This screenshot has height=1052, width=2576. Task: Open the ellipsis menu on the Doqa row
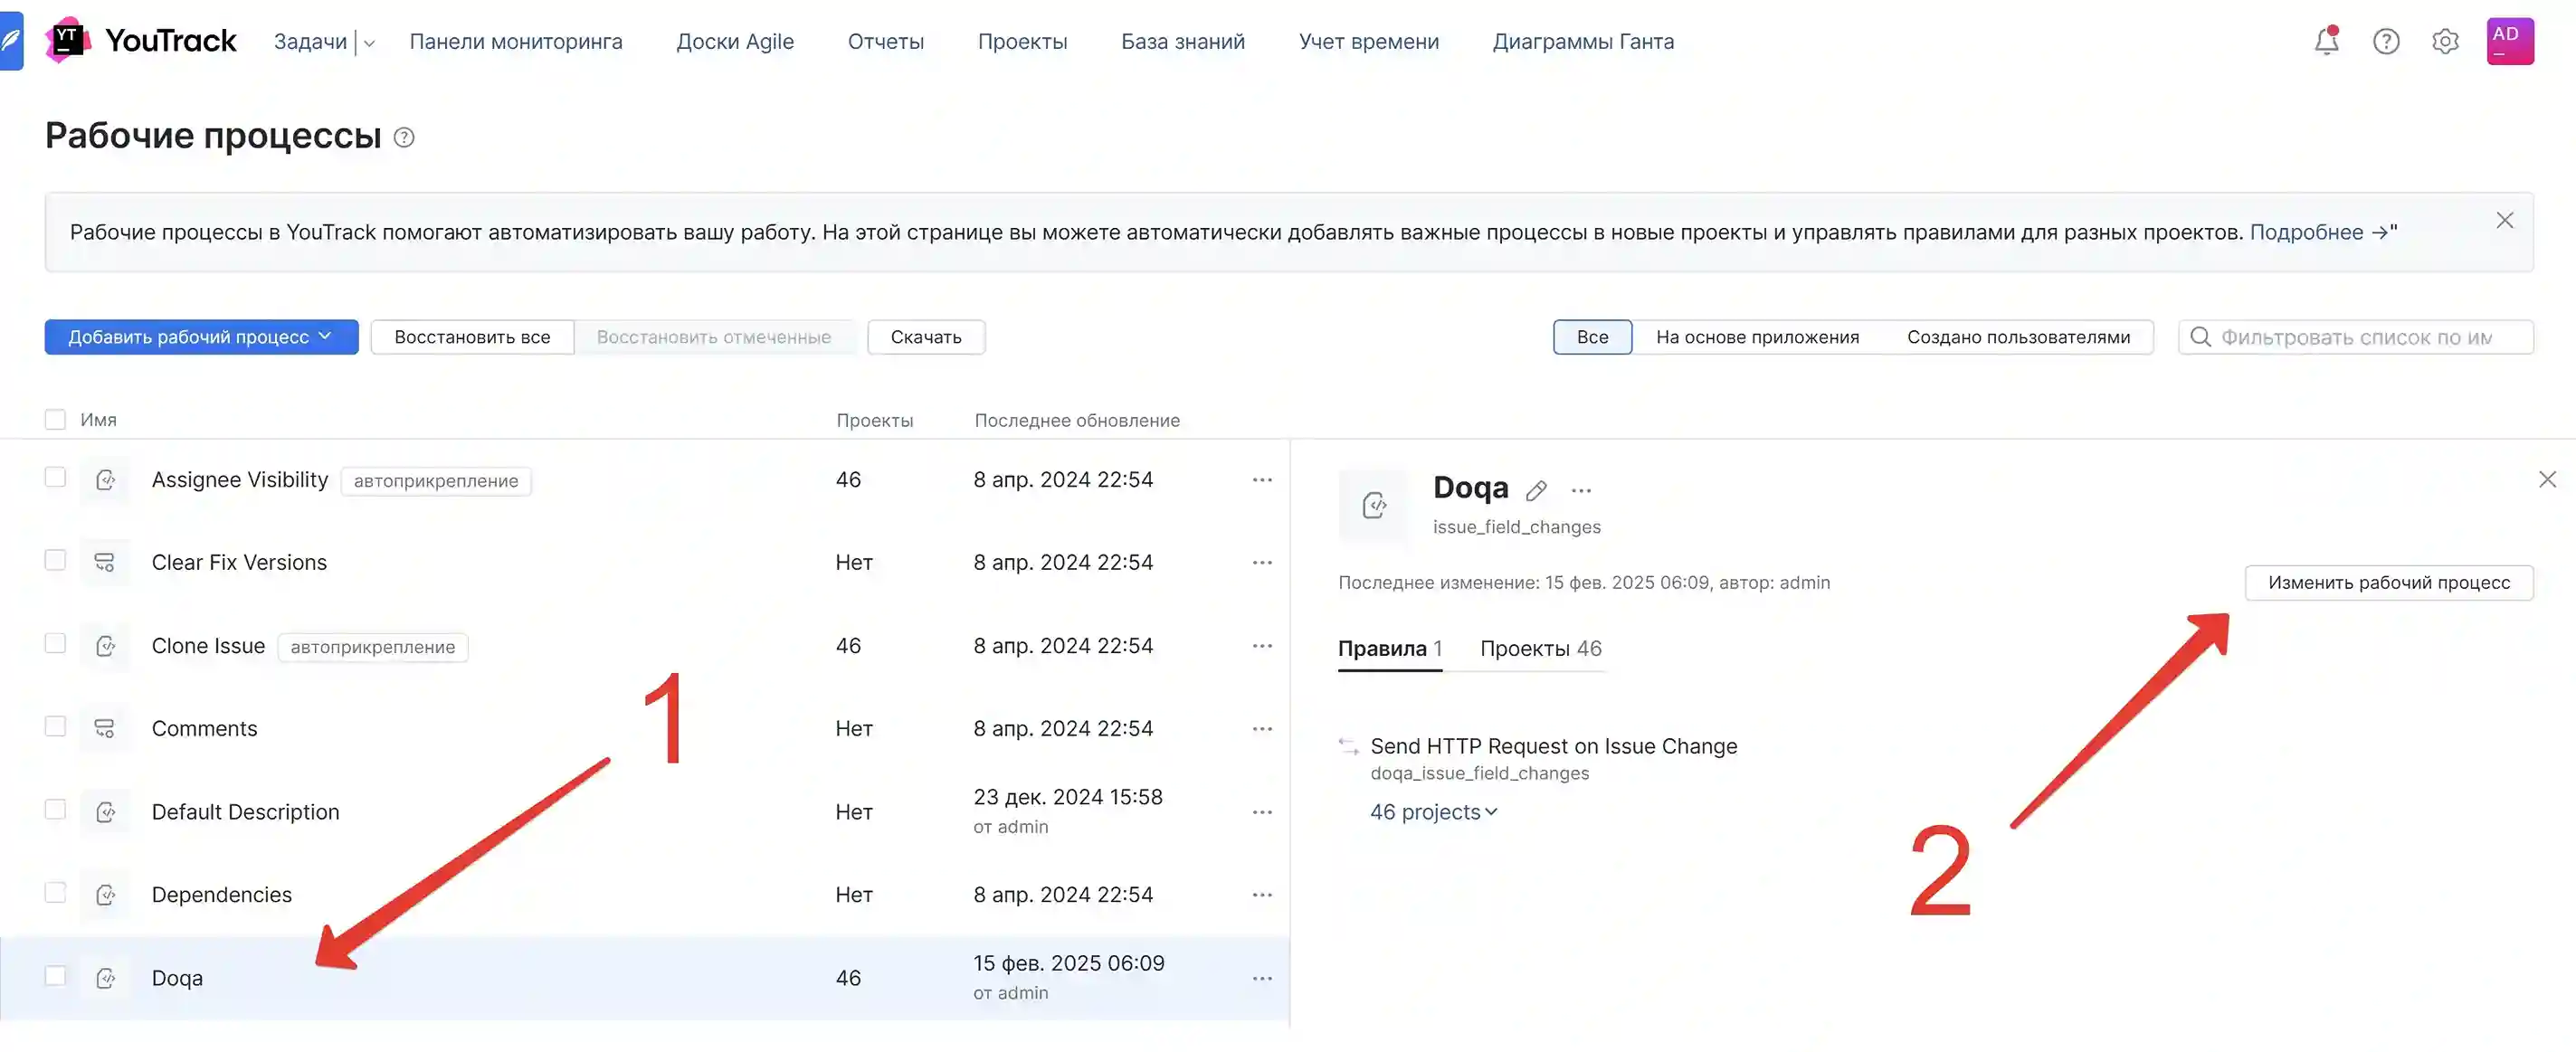(1263, 978)
